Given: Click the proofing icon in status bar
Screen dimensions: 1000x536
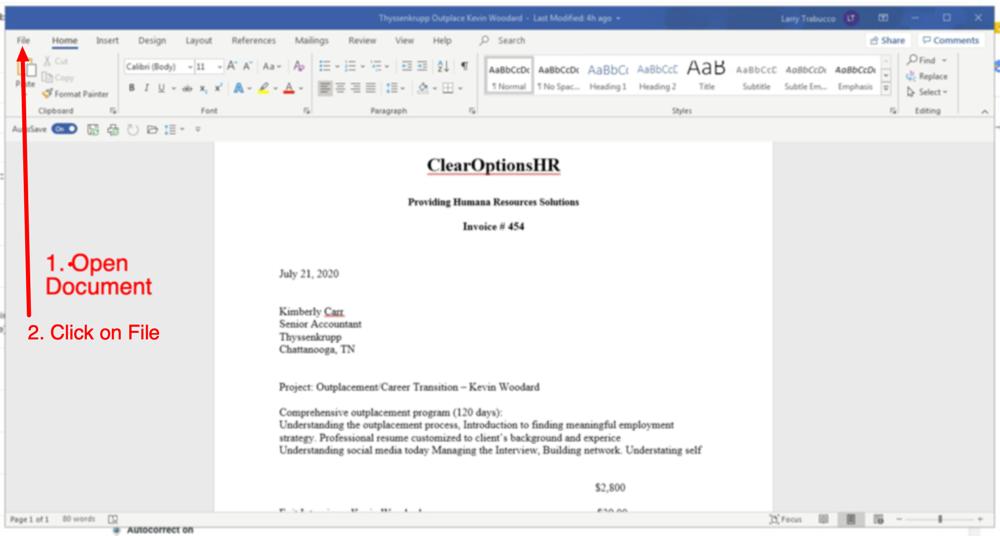Looking at the screenshot, I should pyautogui.click(x=113, y=519).
